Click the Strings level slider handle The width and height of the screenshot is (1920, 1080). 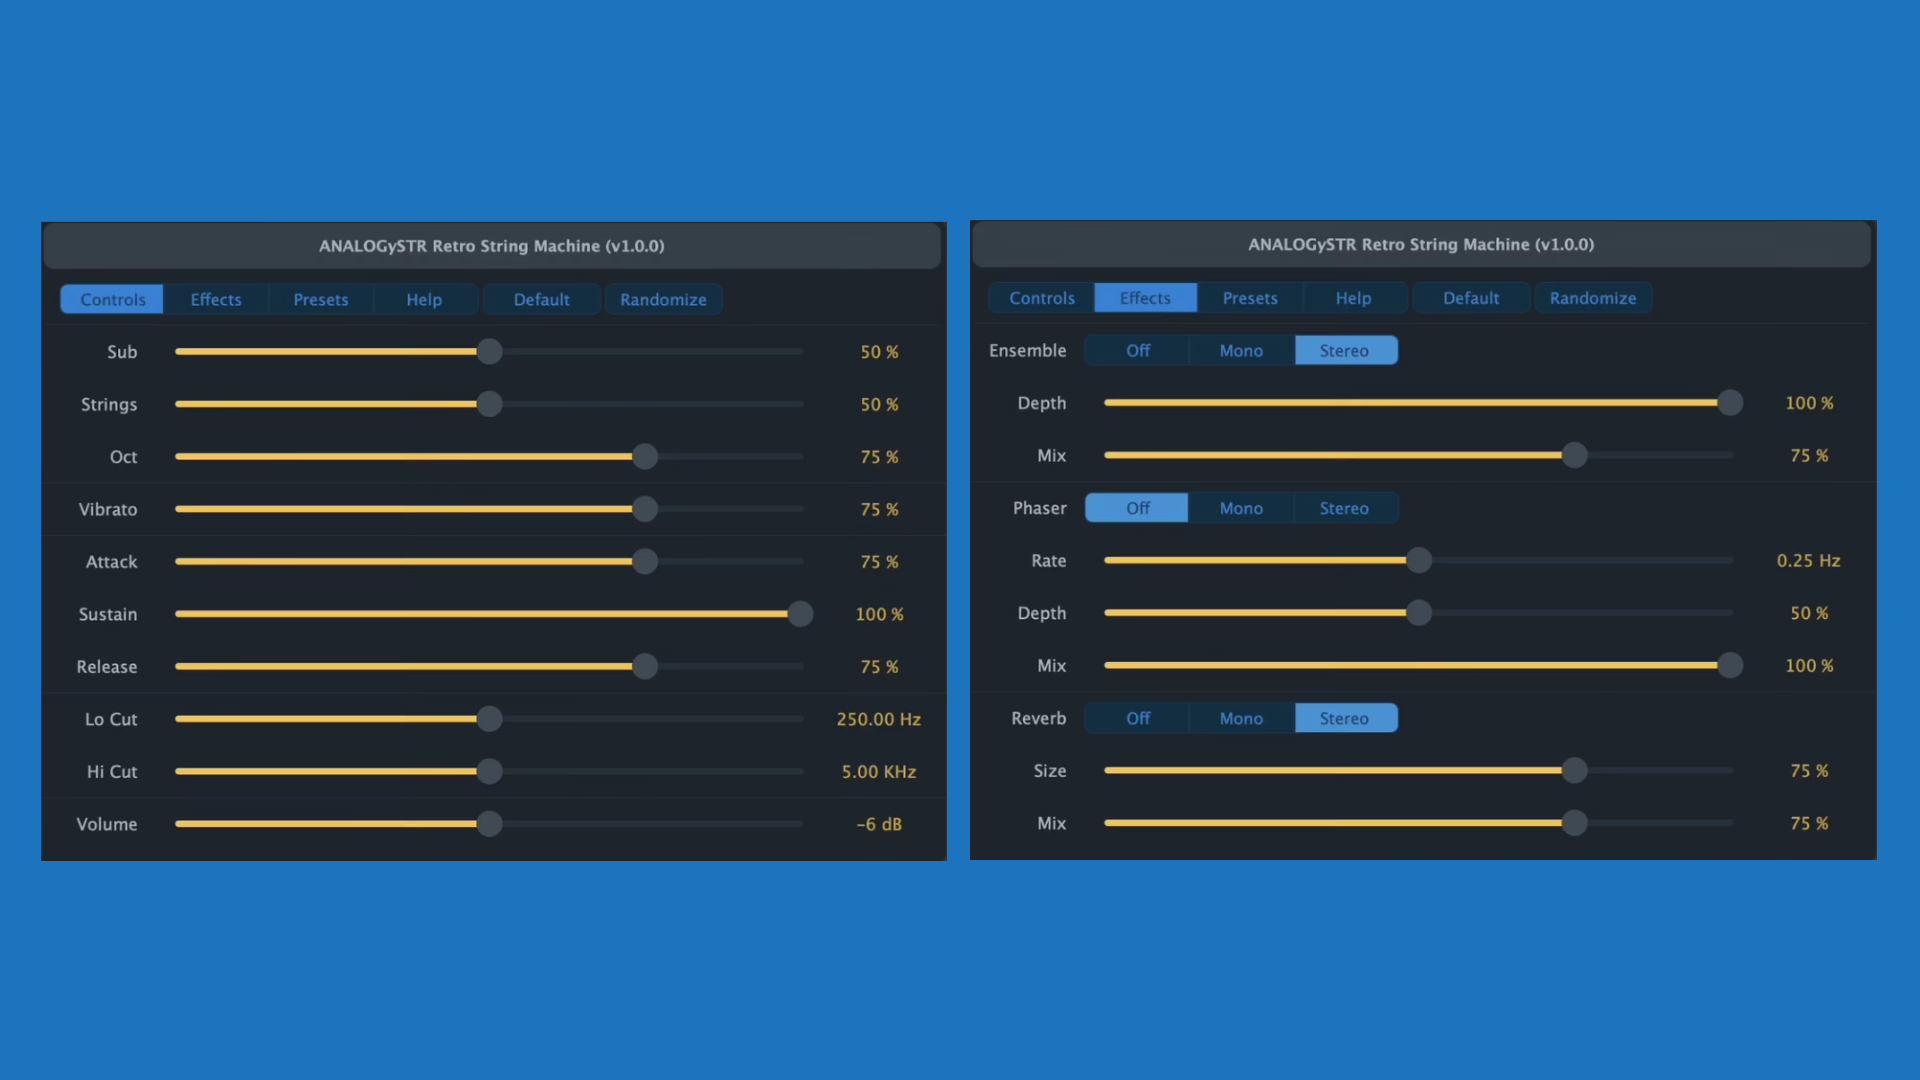pos(489,404)
